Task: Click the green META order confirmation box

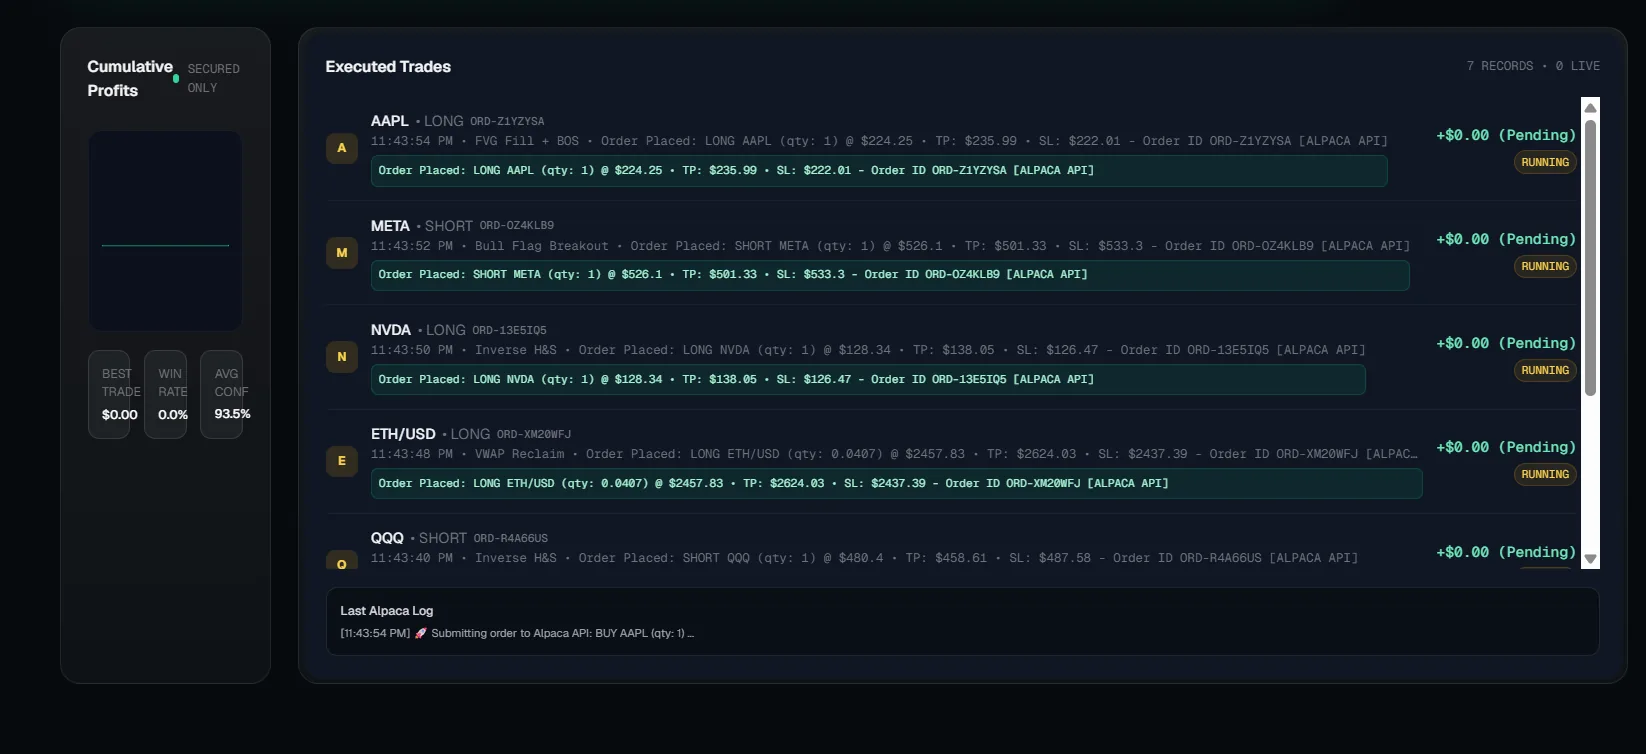Action: pos(890,275)
